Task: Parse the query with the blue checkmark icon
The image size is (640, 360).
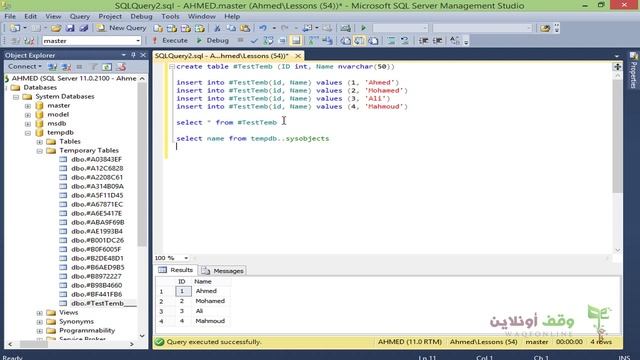Action: [254, 41]
